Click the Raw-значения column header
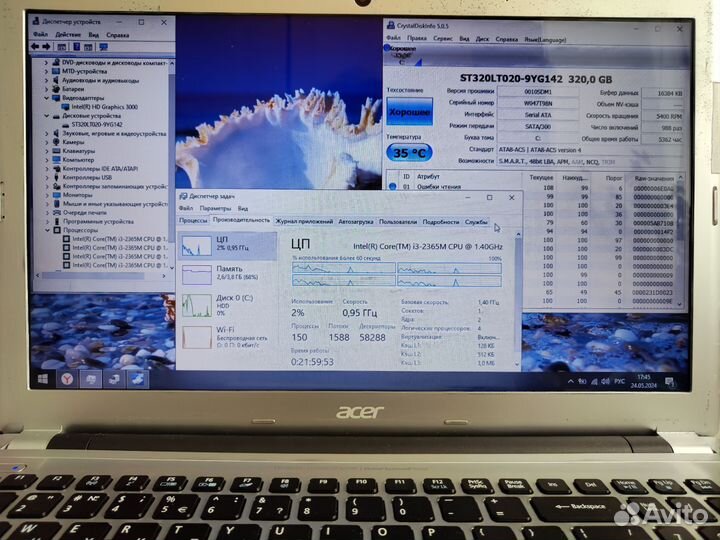 (x=654, y=178)
